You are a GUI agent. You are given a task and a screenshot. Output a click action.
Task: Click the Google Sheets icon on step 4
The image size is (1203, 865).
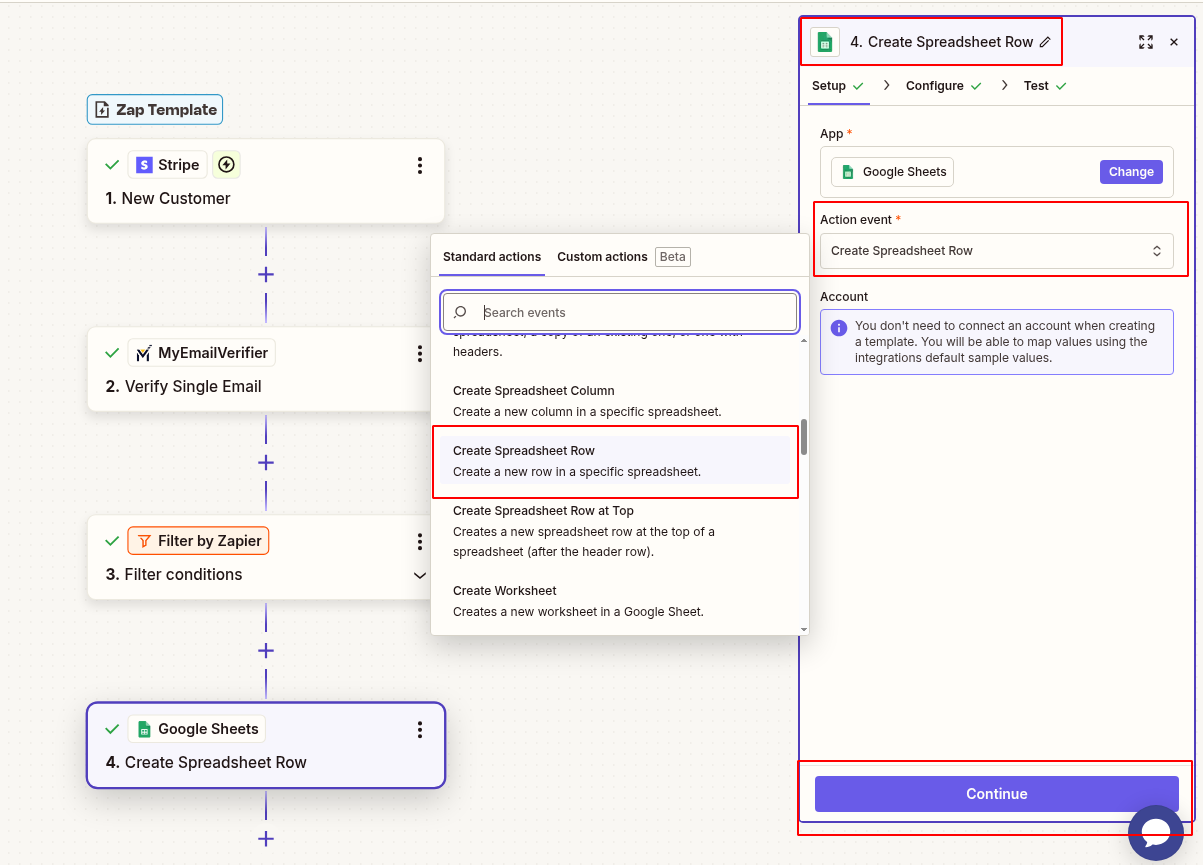point(146,728)
